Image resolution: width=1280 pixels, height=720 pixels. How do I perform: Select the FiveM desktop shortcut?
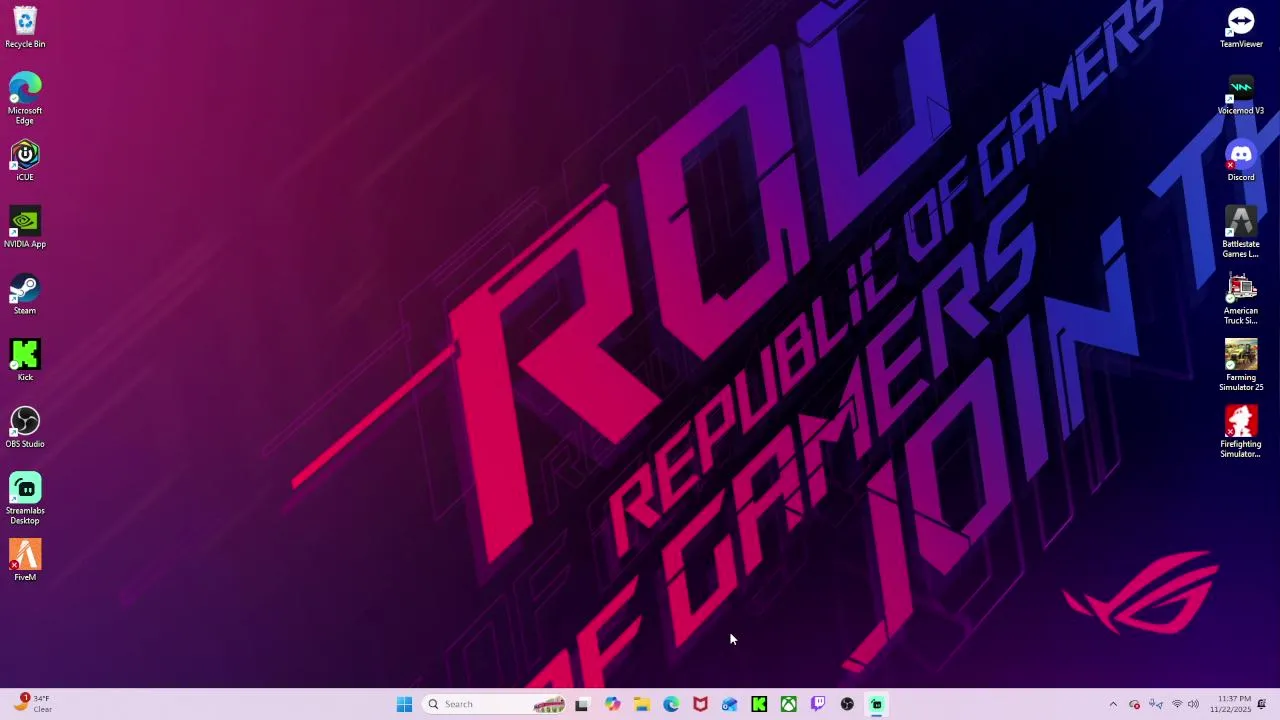(25, 561)
